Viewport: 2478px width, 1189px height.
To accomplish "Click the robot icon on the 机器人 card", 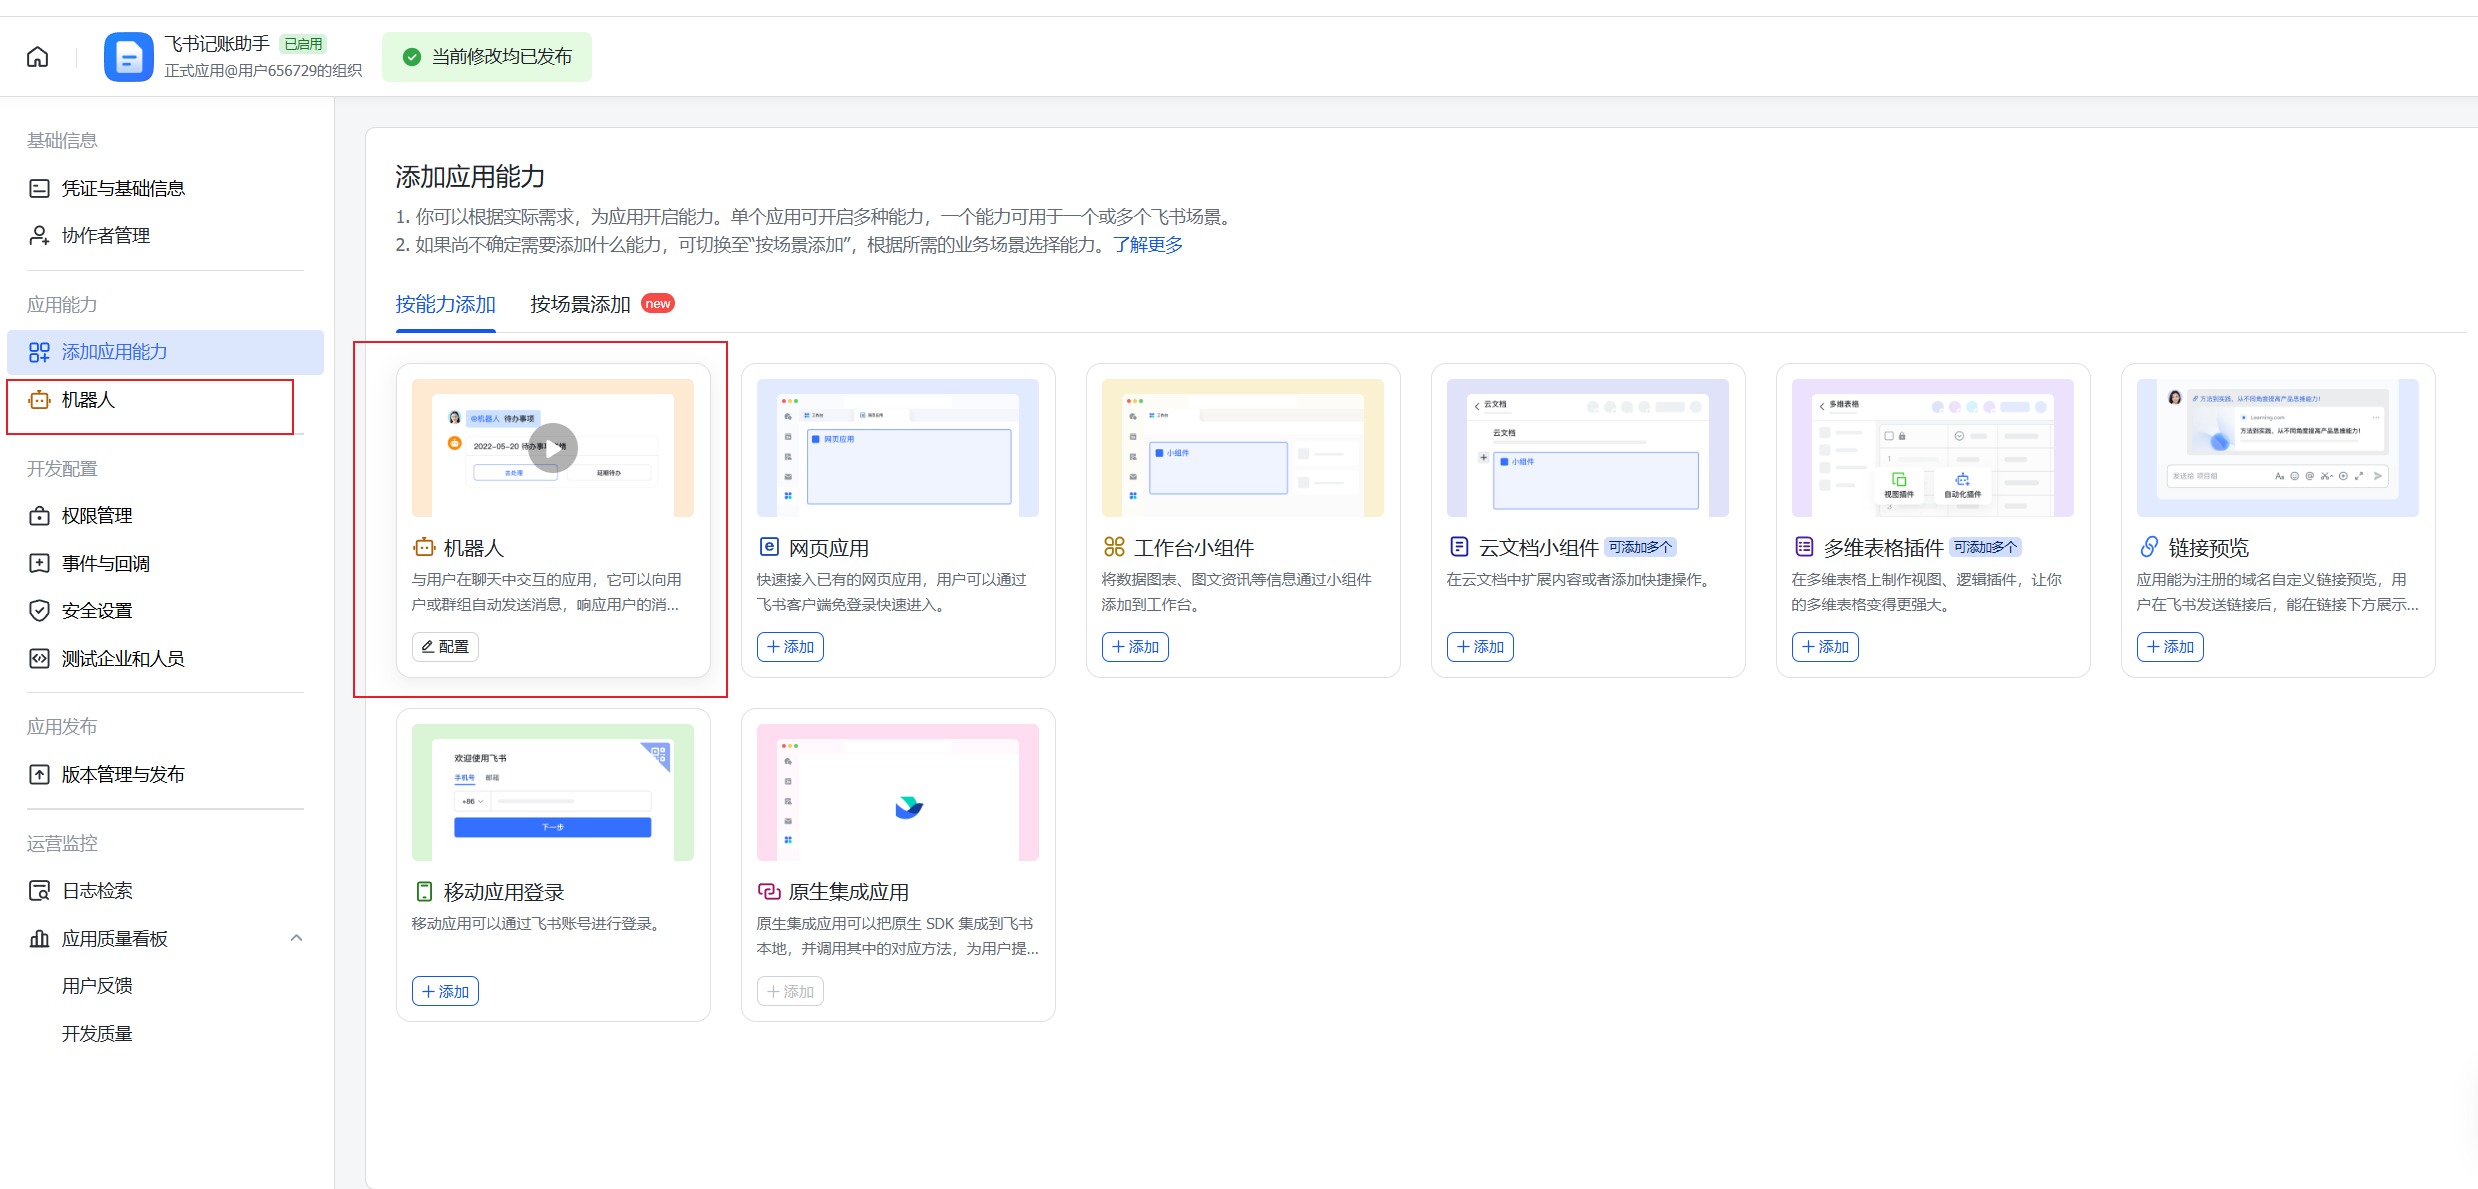I will click(424, 547).
